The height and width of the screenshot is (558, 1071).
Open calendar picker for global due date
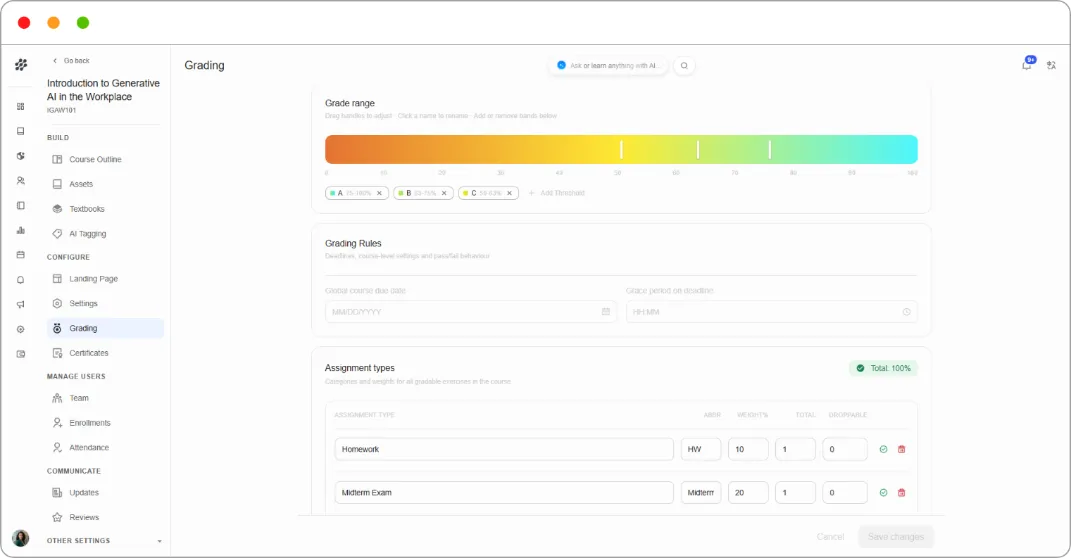[x=605, y=311]
